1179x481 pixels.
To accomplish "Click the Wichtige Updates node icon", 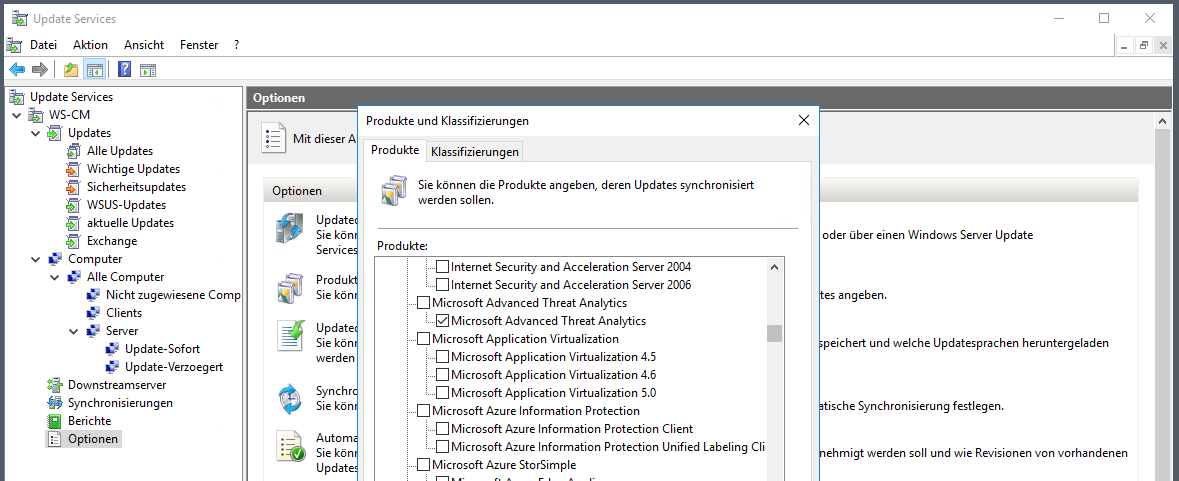I will 73,169.
